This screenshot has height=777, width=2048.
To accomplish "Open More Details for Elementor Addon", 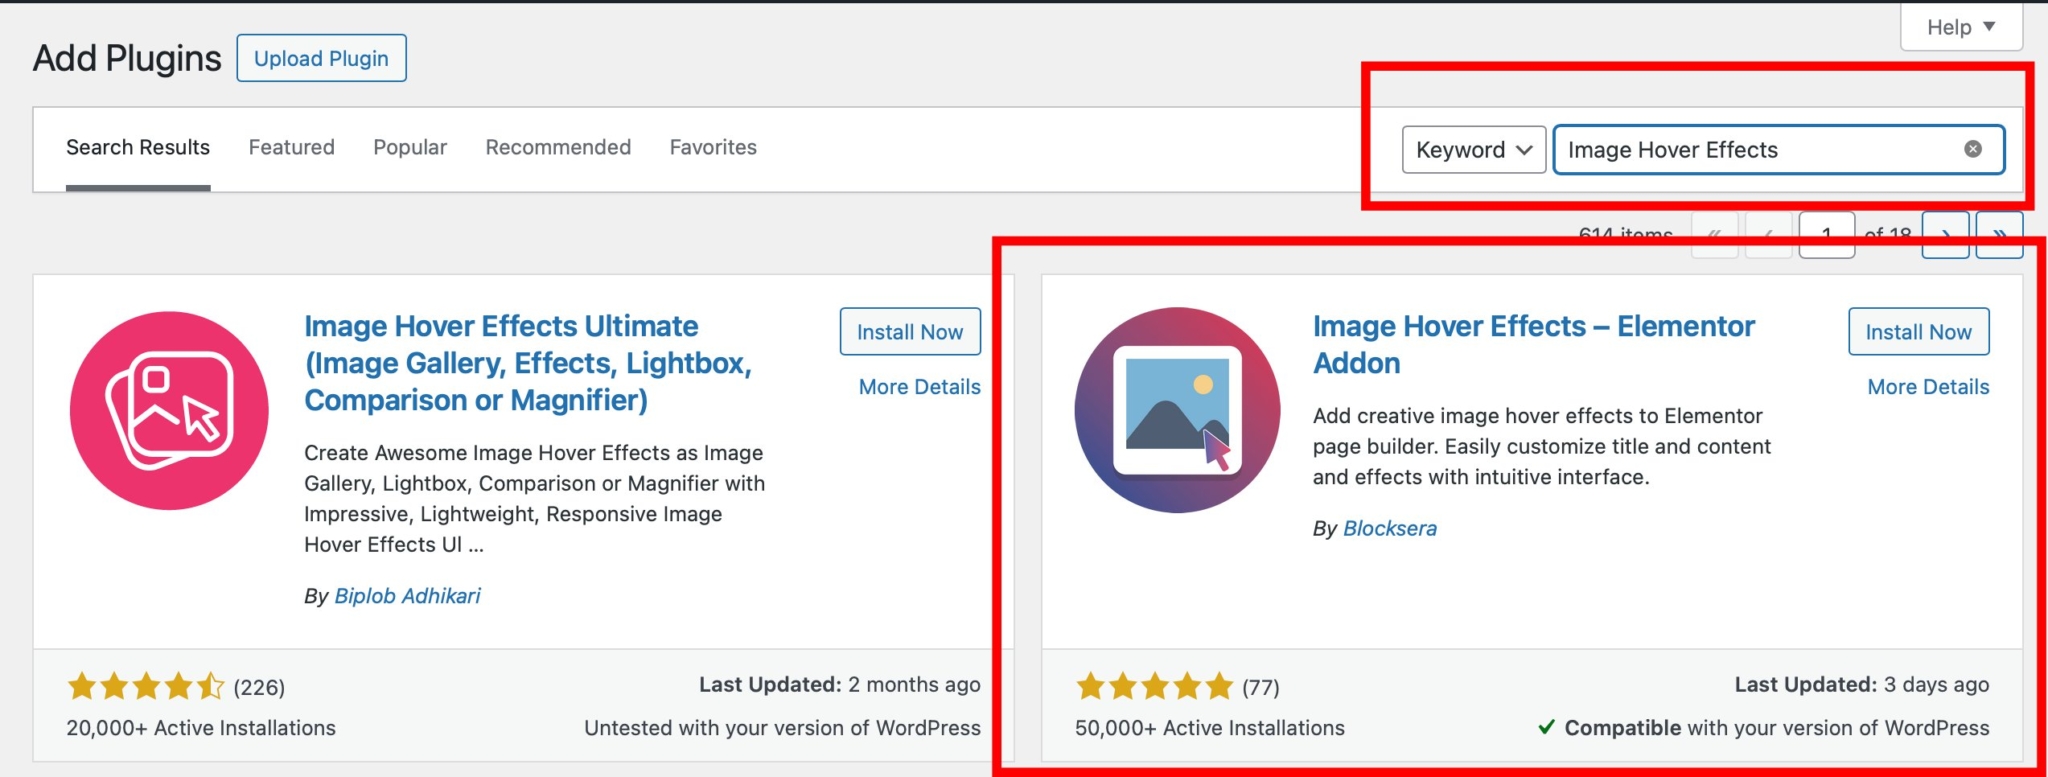I will pos(1926,386).
